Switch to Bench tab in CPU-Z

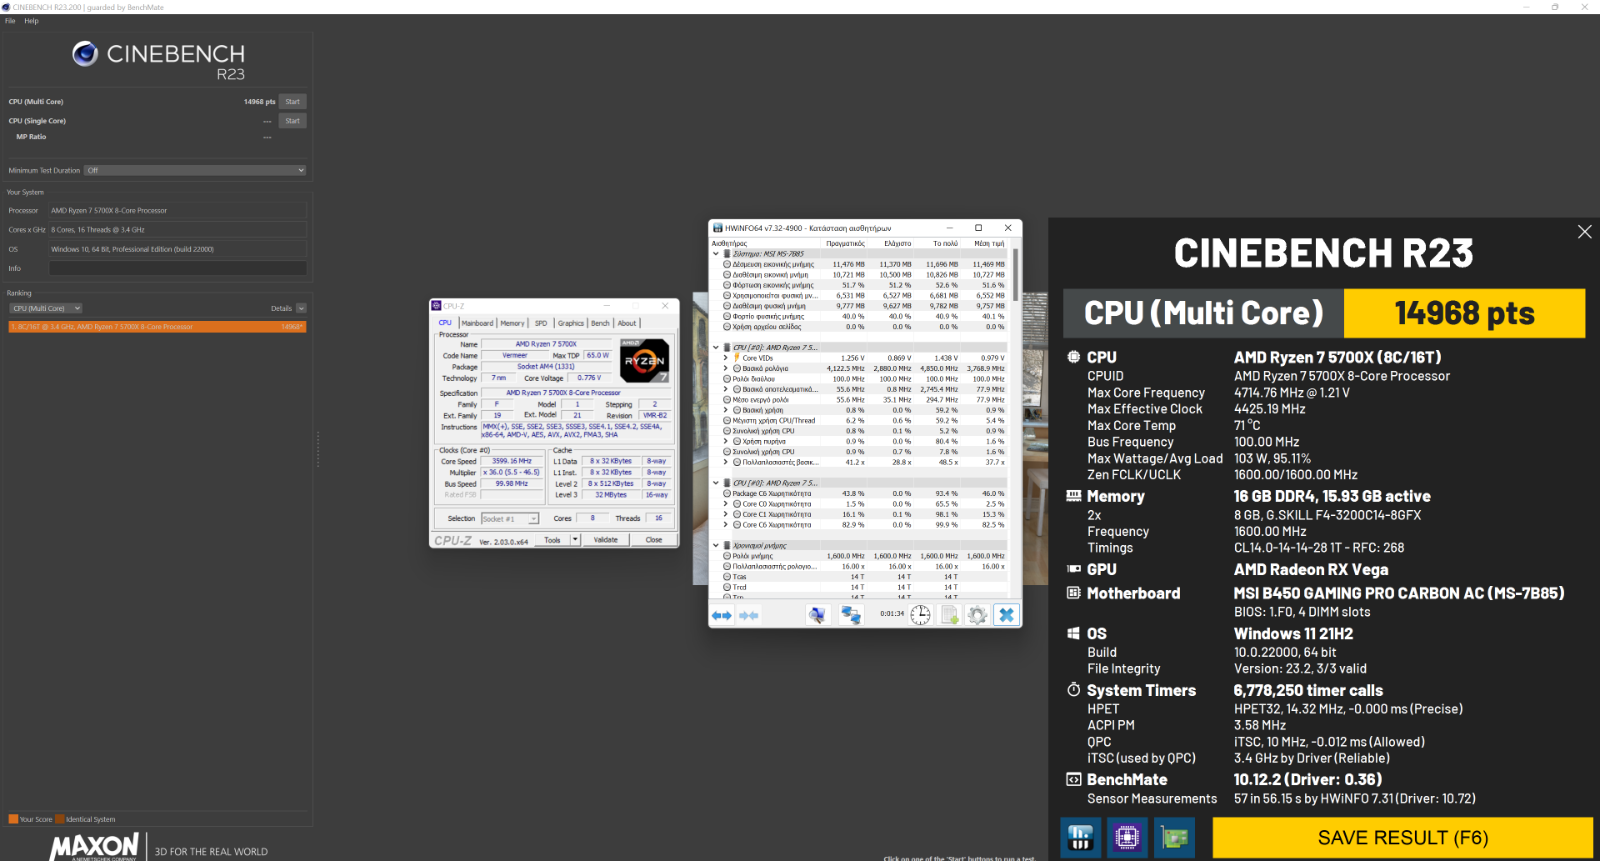pyautogui.click(x=600, y=323)
